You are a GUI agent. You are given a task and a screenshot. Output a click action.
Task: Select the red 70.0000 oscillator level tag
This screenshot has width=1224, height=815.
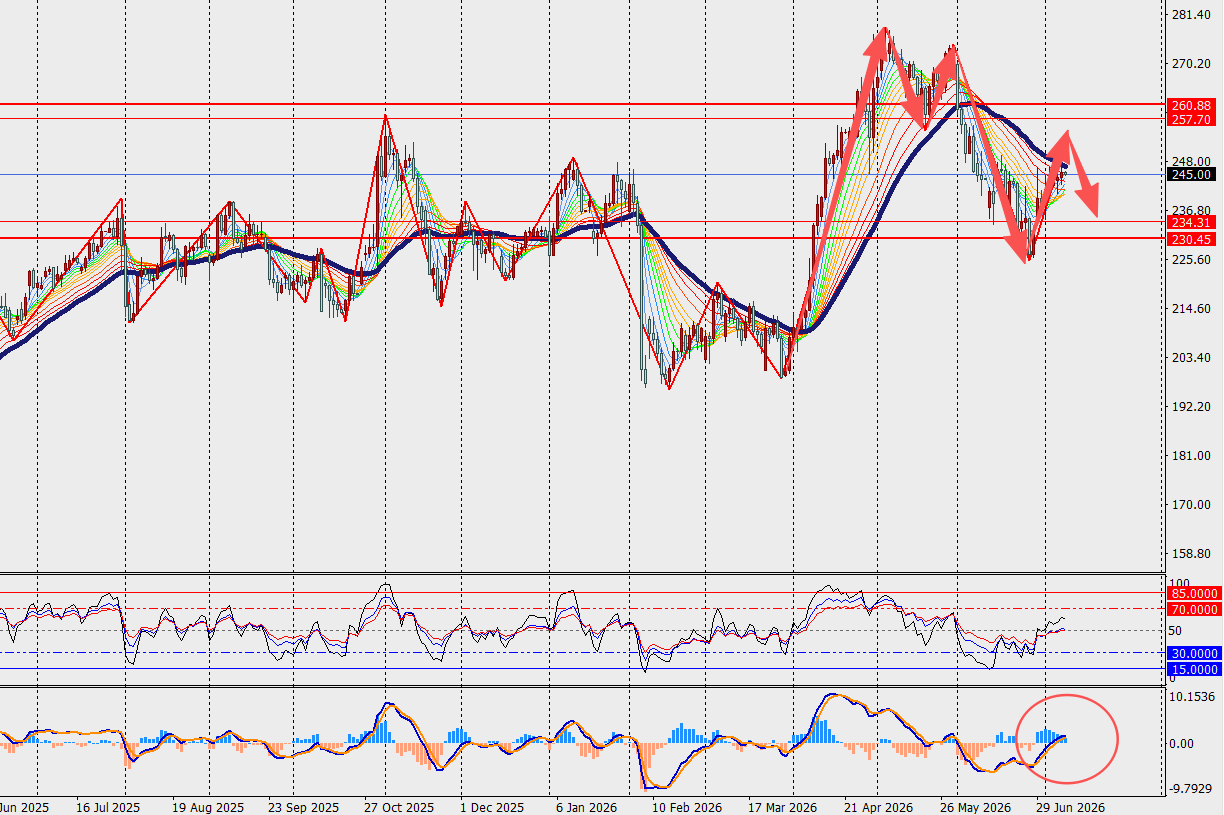pos(1192,609)
